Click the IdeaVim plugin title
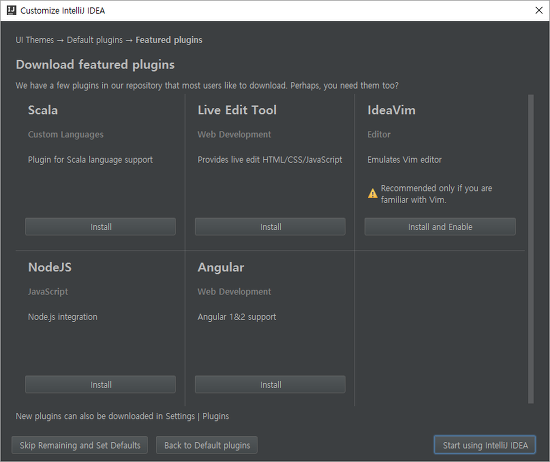This screenshot has width=550, height=462. pyautogui.click(x=391, y=110)
